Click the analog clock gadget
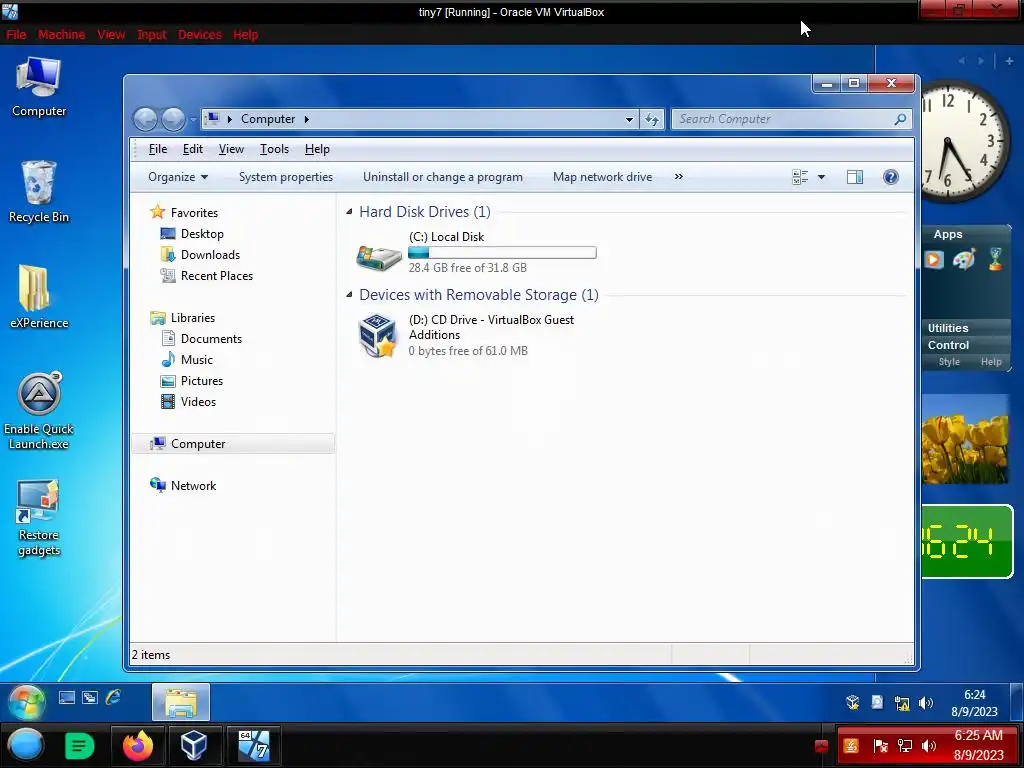Viewport: 1024px width, 768px height. tap(965, 141)
